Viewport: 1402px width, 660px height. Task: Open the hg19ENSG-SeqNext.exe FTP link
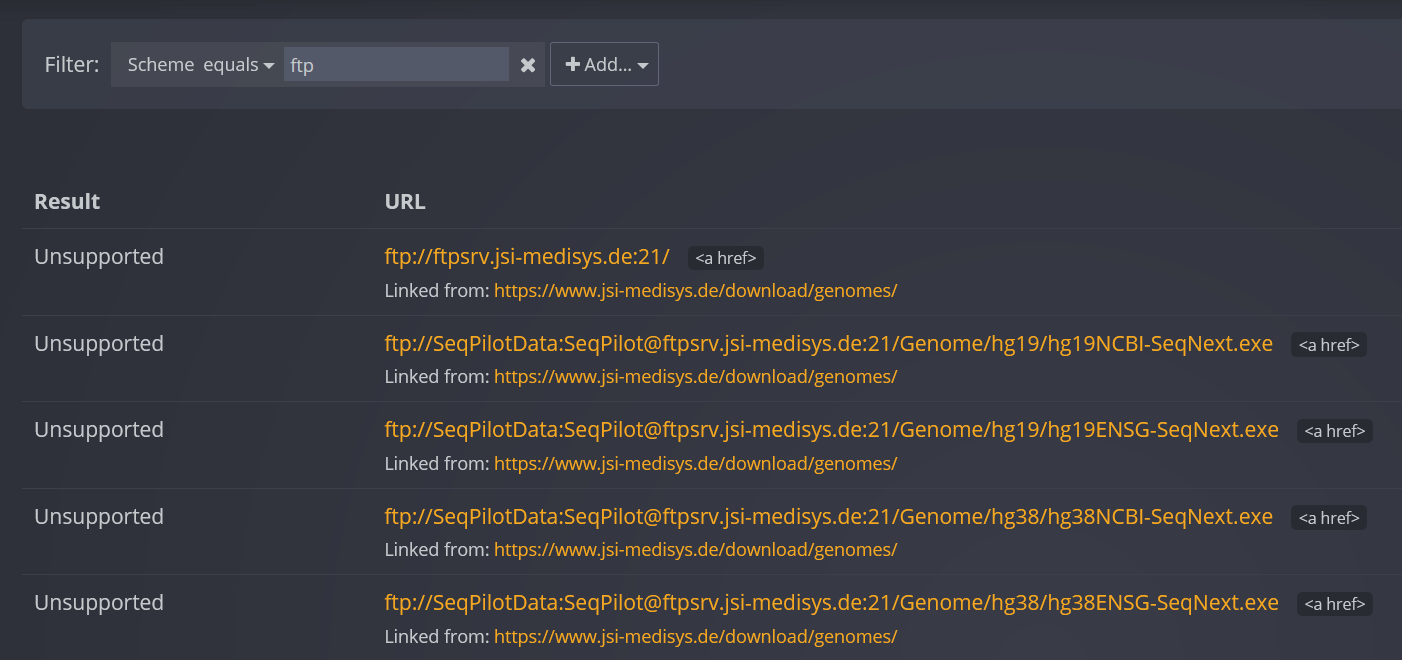[x=831, y=429]
